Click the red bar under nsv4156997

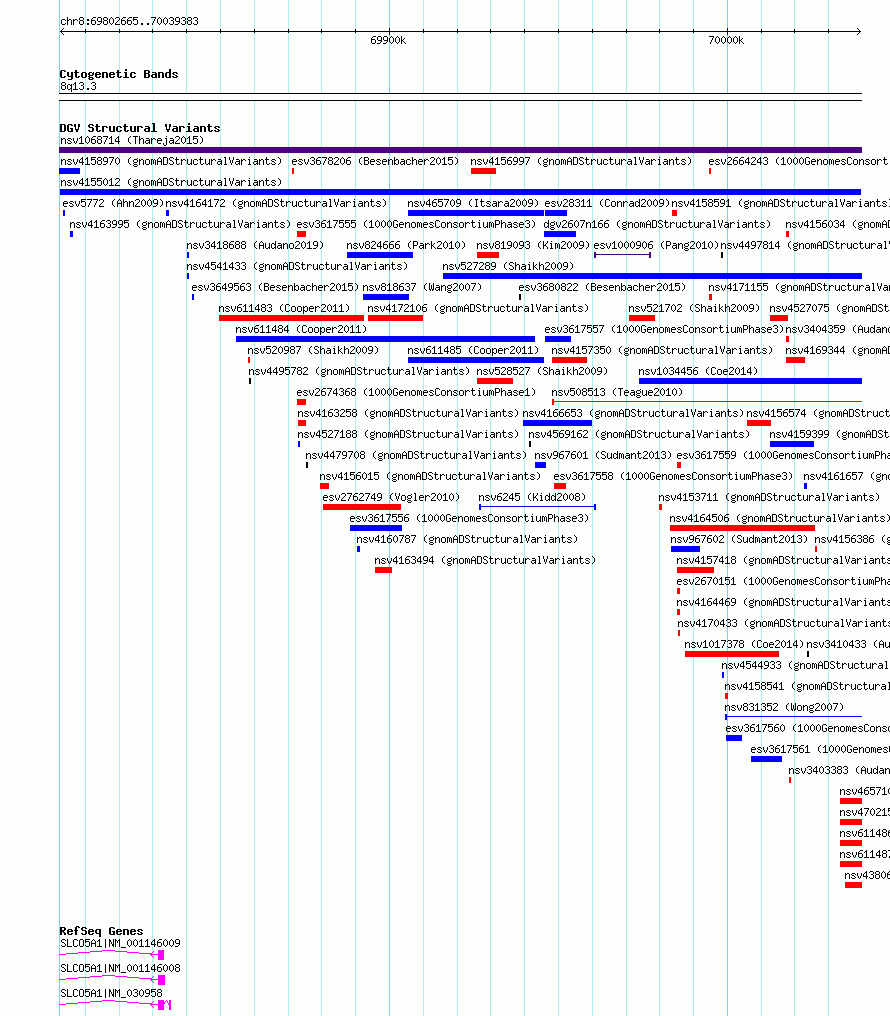point(483,171)
